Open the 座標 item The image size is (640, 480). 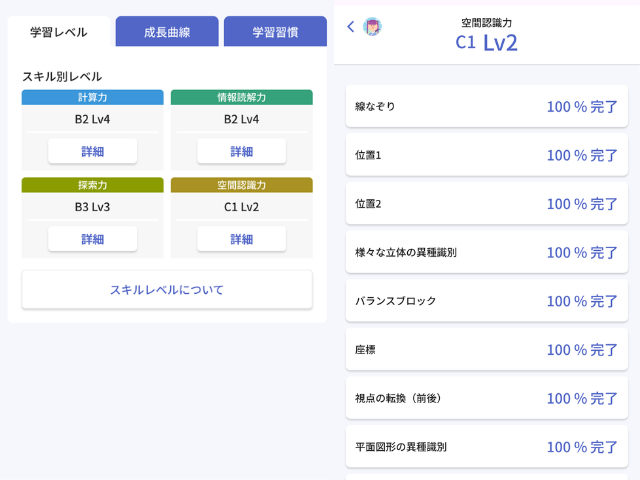point(487,350)
